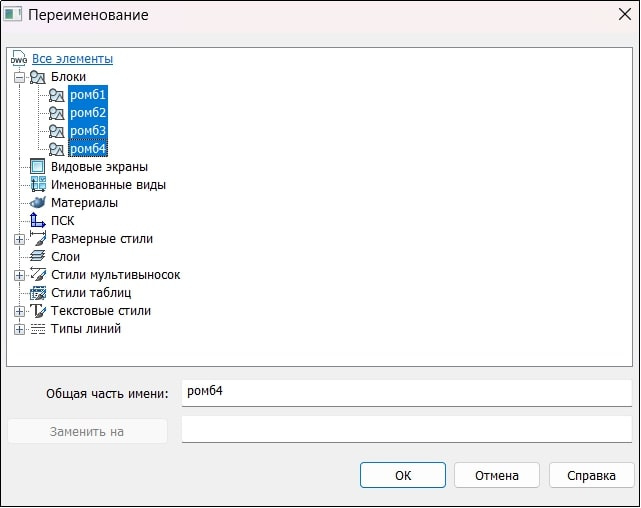Select the Материалы category

pyautogui.click(x=84, y=203)
